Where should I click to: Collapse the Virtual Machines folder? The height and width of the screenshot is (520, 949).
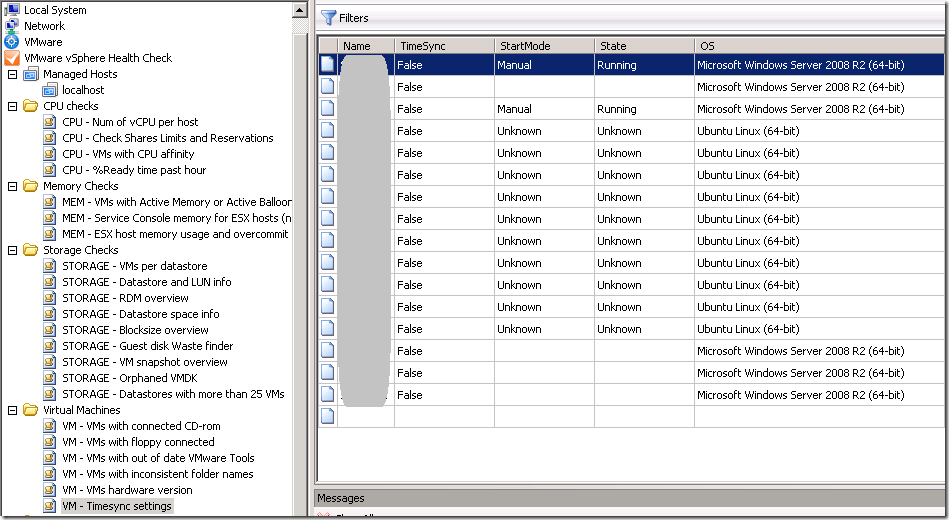(12, 410)
